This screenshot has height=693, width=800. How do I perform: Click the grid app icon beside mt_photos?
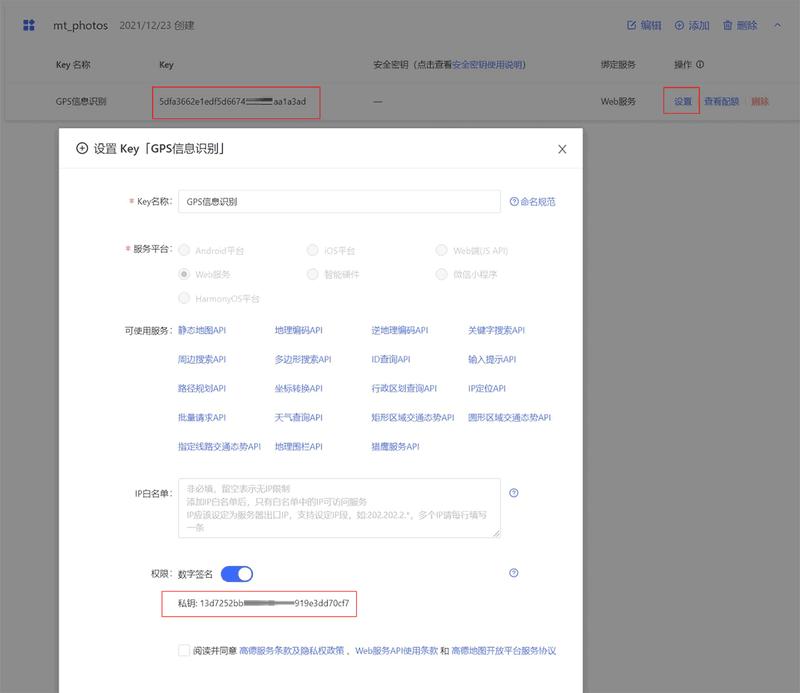(x=27, y=25)
